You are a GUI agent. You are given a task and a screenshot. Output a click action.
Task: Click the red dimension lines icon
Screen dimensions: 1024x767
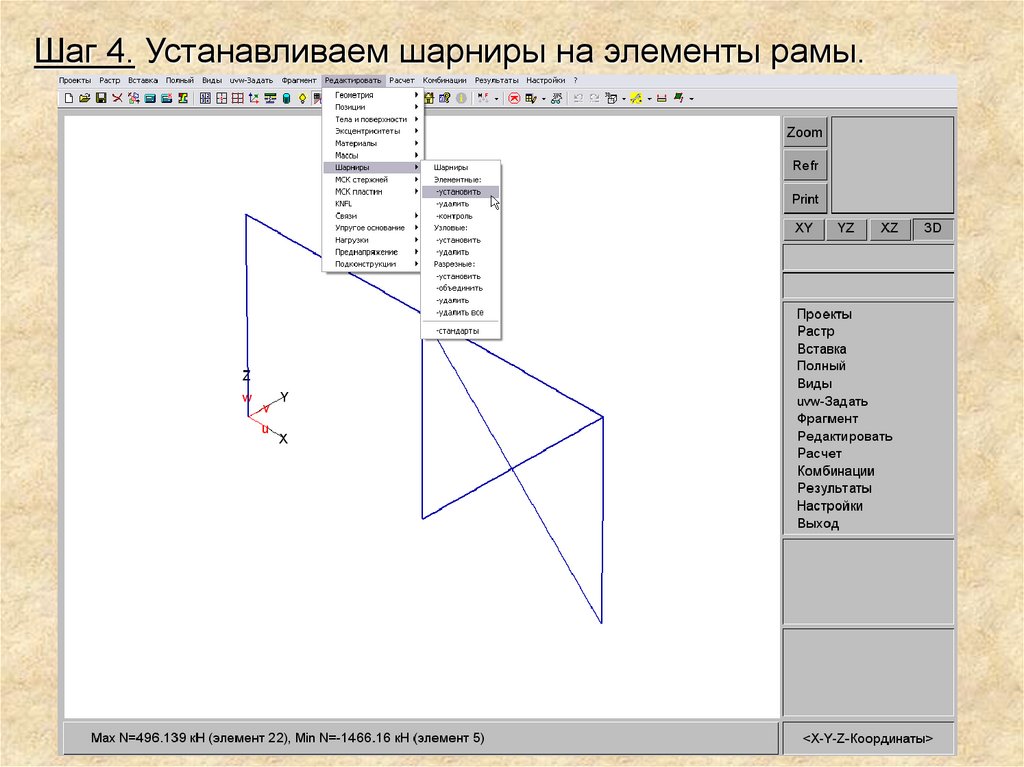[x=662, y=98]
